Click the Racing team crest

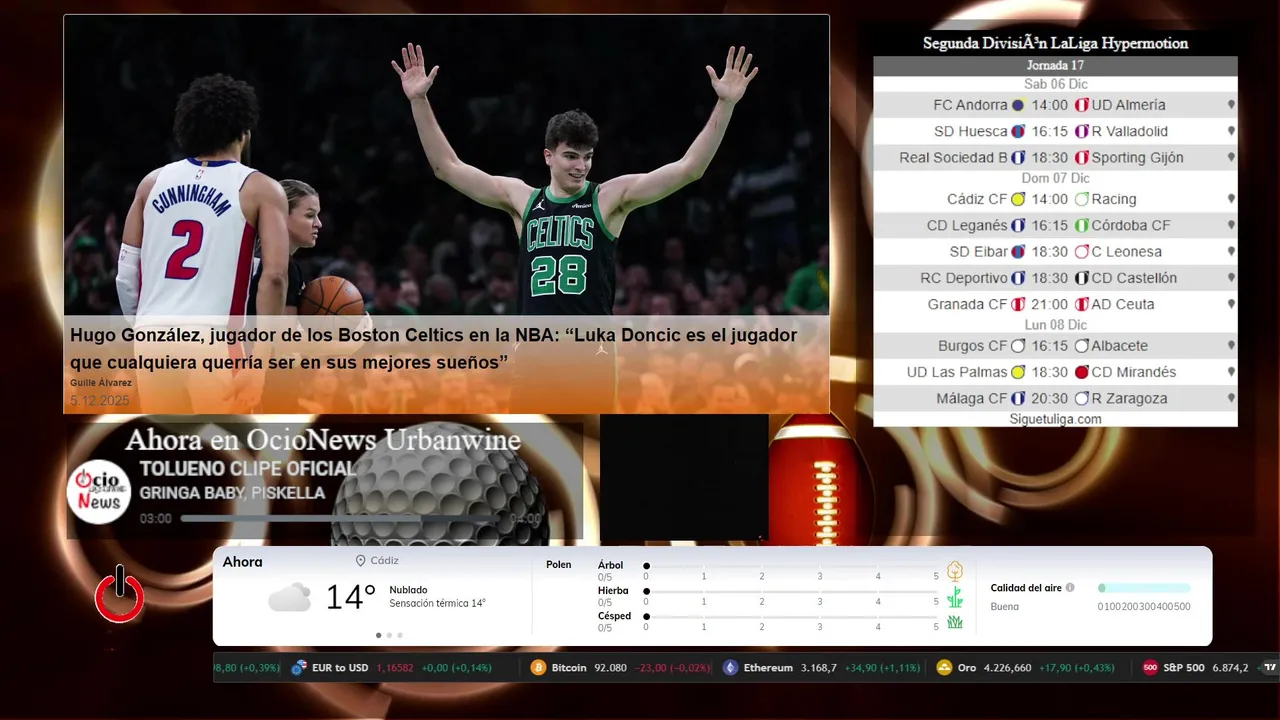[1081, 199]
